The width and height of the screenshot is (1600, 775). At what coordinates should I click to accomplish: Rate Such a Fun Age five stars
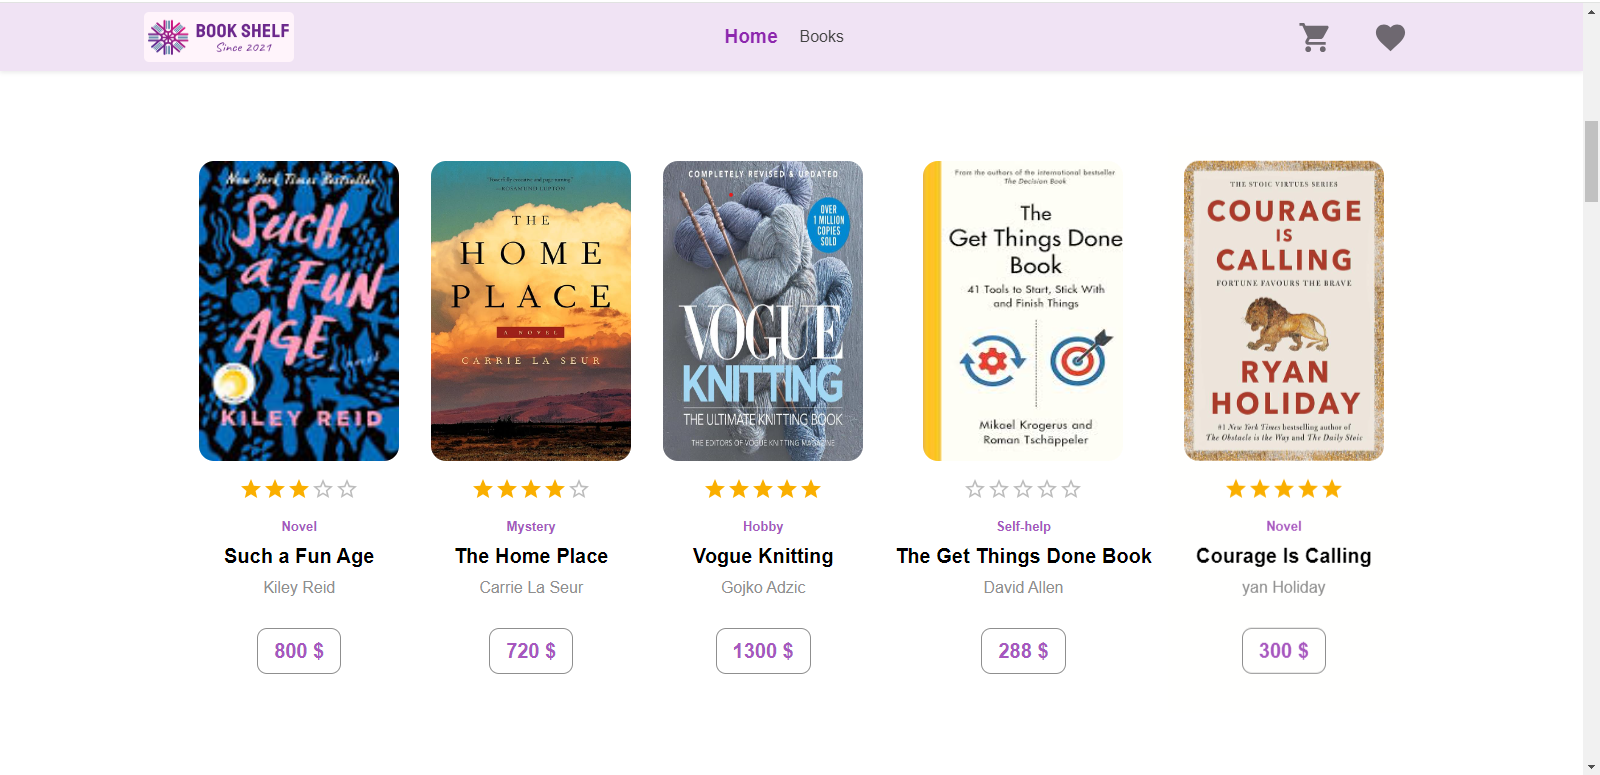(x=347, y=489)
